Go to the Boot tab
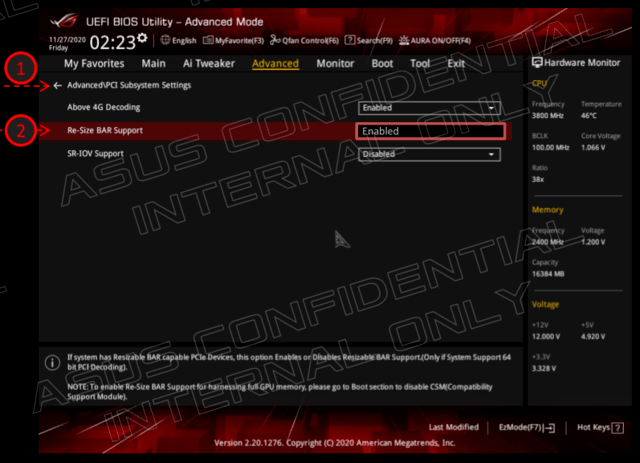 point(382,64)
